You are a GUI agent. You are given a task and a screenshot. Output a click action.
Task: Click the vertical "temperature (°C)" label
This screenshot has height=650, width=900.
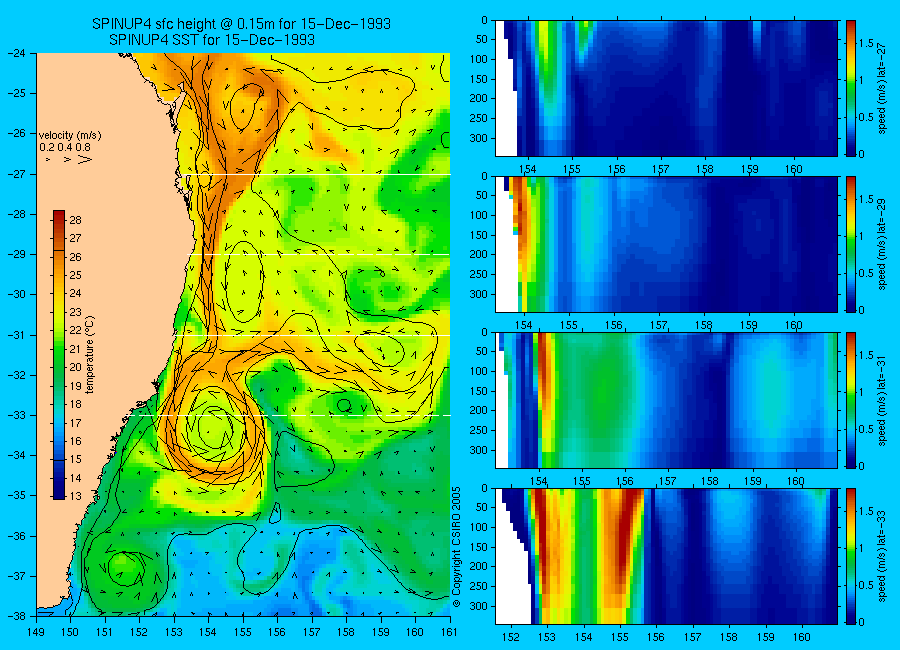point(90,355)
